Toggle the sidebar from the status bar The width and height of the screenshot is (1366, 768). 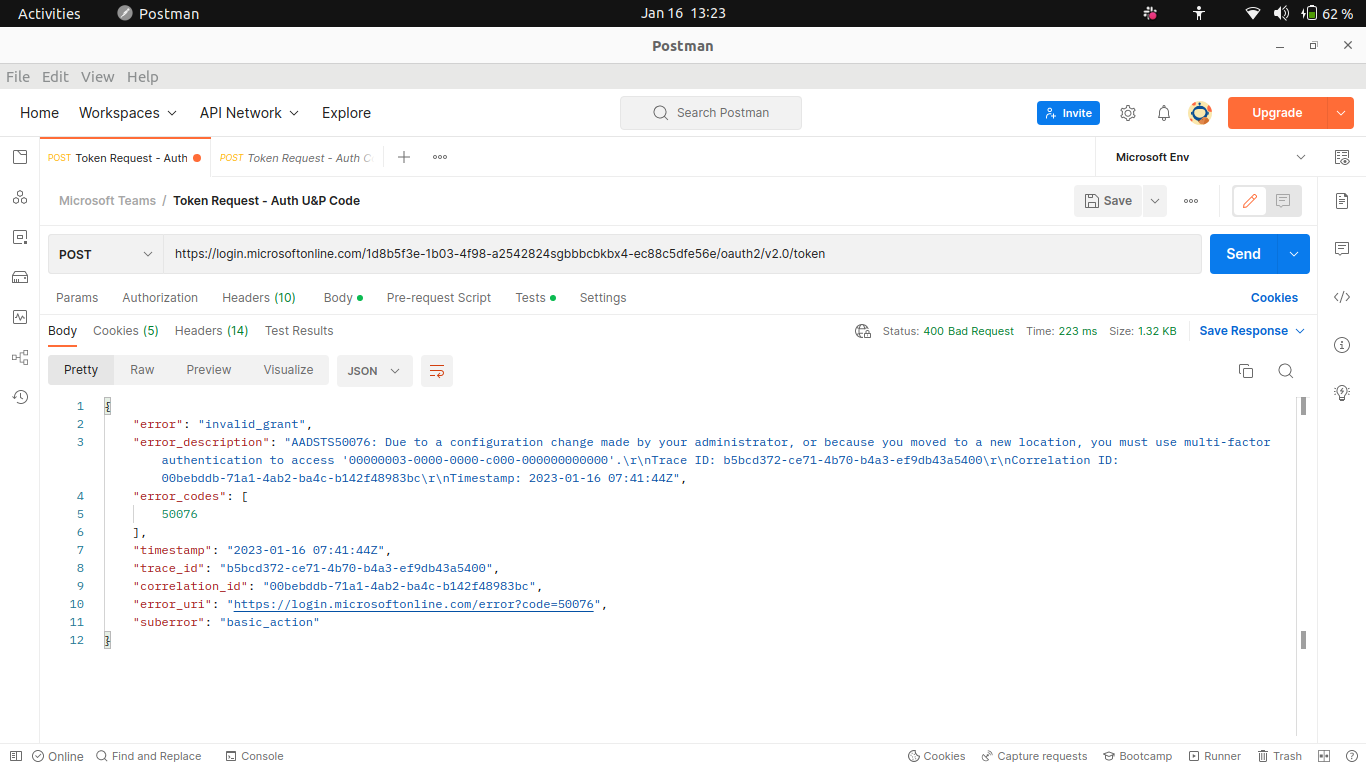tap(15, 756)
